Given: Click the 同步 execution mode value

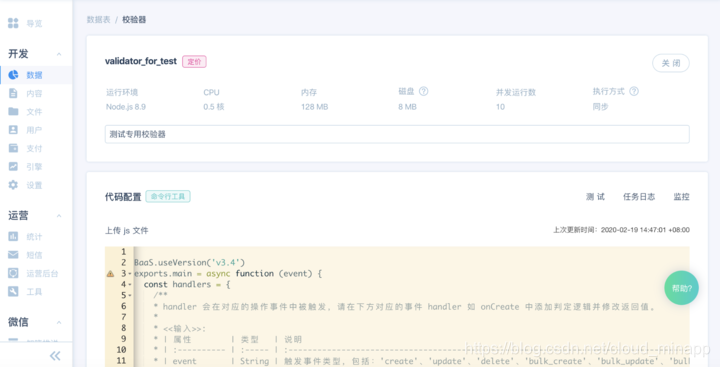Looking at the screenshot, I should point(601,107).
